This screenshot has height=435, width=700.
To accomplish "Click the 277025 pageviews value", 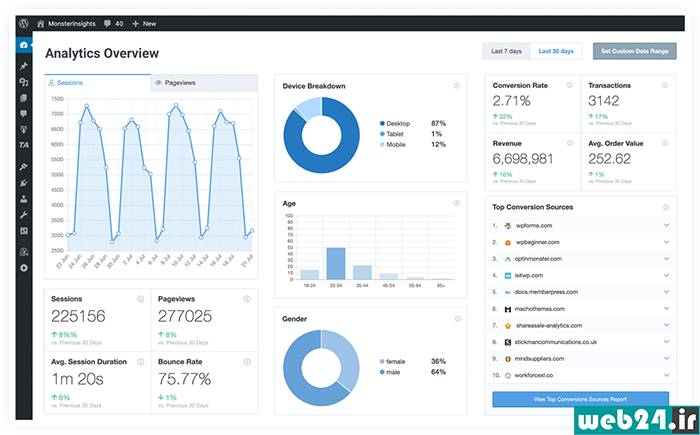I will click(x=185, y=316).
